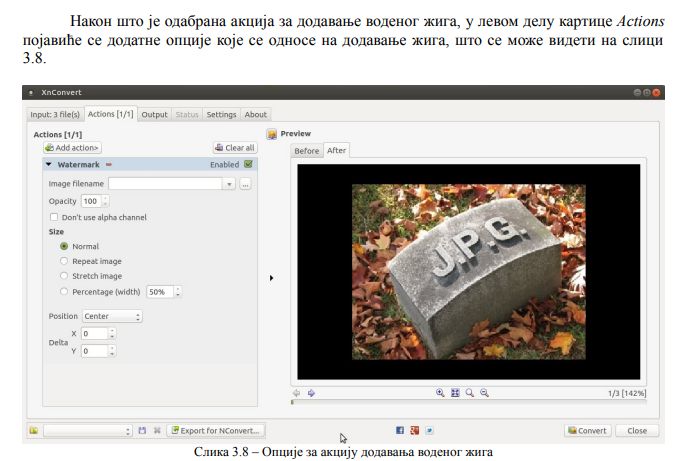Share on Facebook icon
Viewport: 674px width, 461px height.
(x=400, y=430)
